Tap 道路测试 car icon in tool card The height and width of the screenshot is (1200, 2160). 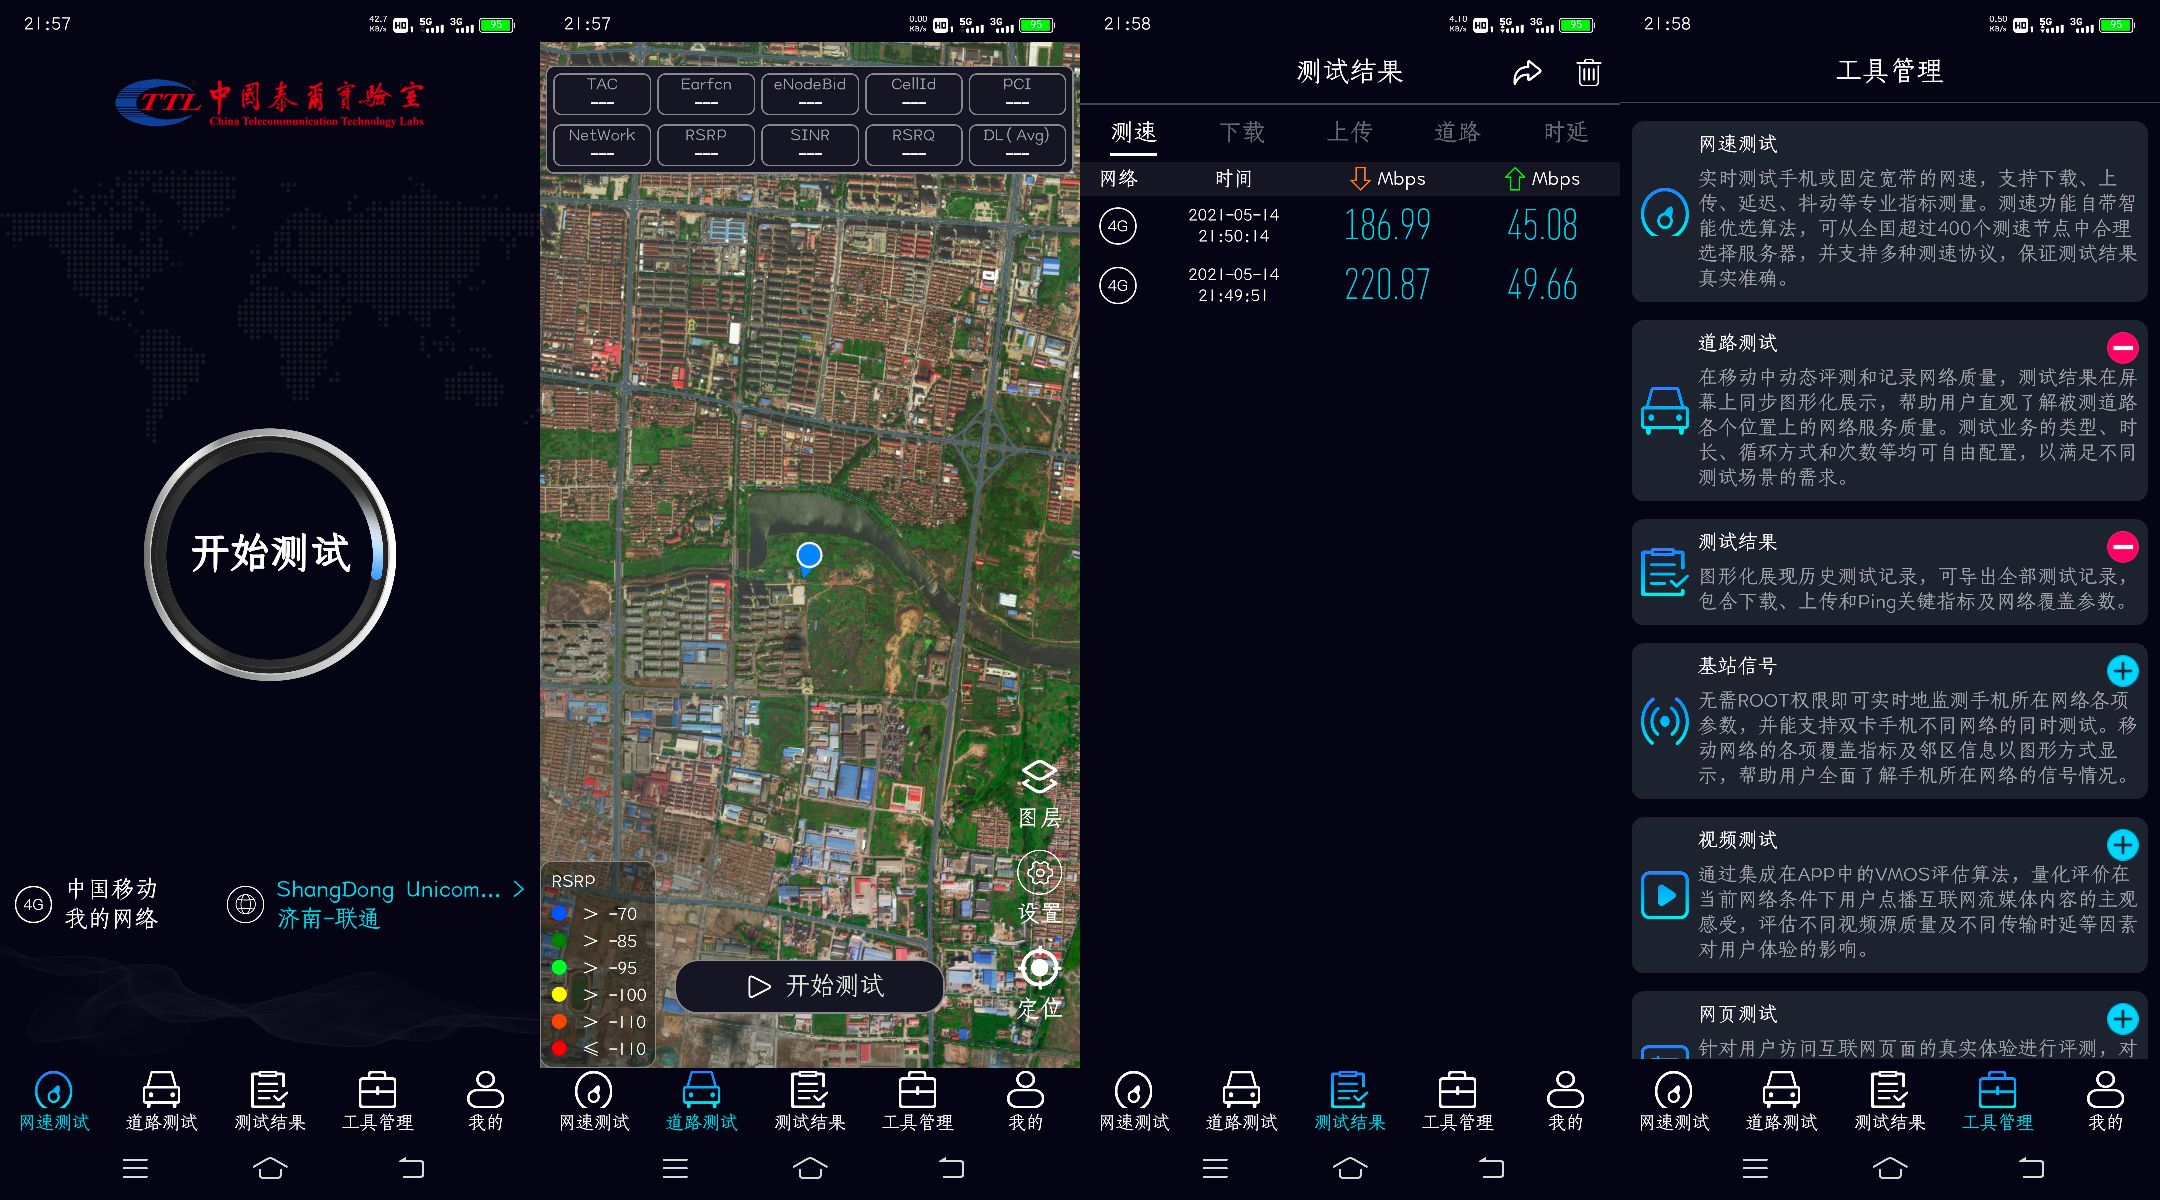coord(1665,410)
